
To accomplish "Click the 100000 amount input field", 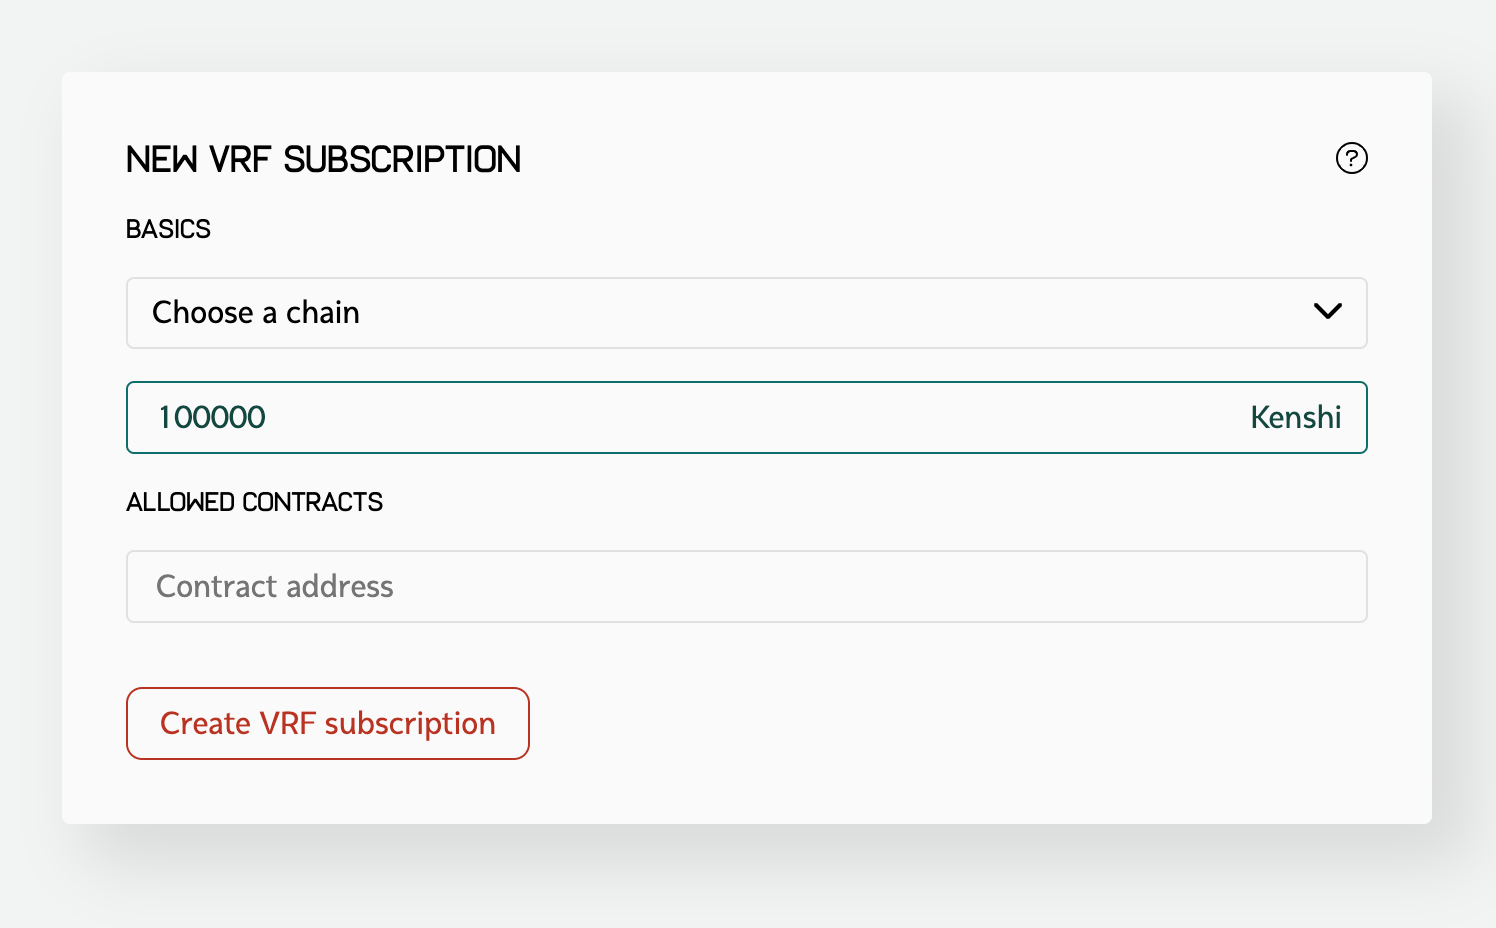I will tap(700, 417).
